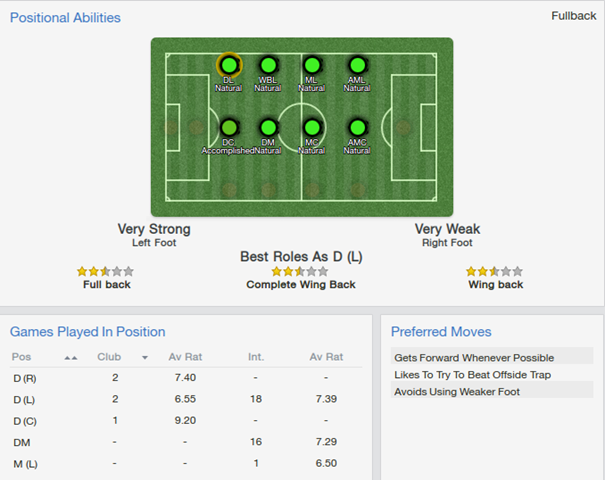Screen dimensions: 605x480
Task: Choose the Complete Wing Back role
Action: [300, 285]
